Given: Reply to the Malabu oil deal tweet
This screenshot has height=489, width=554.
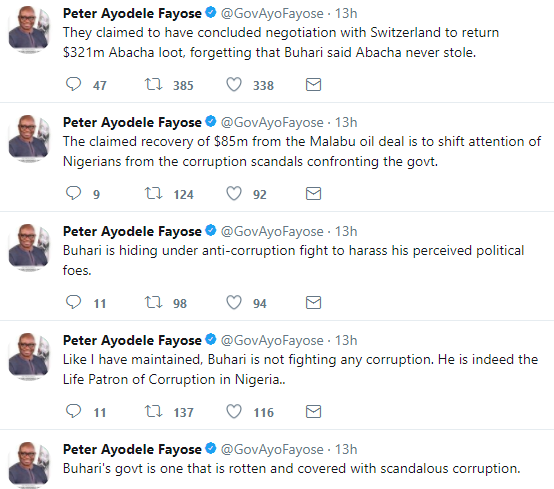Looking at the screenshot, I should point(73,194).
